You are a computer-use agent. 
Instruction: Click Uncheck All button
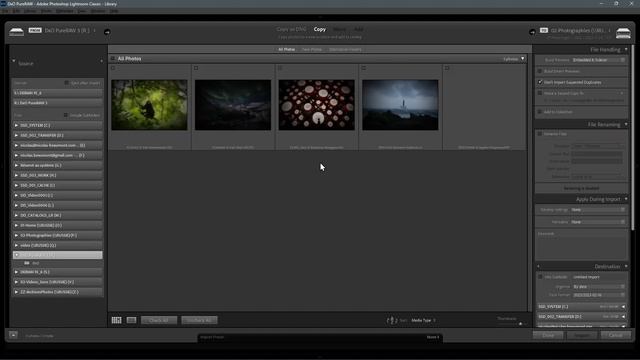[x=199, y=320]
